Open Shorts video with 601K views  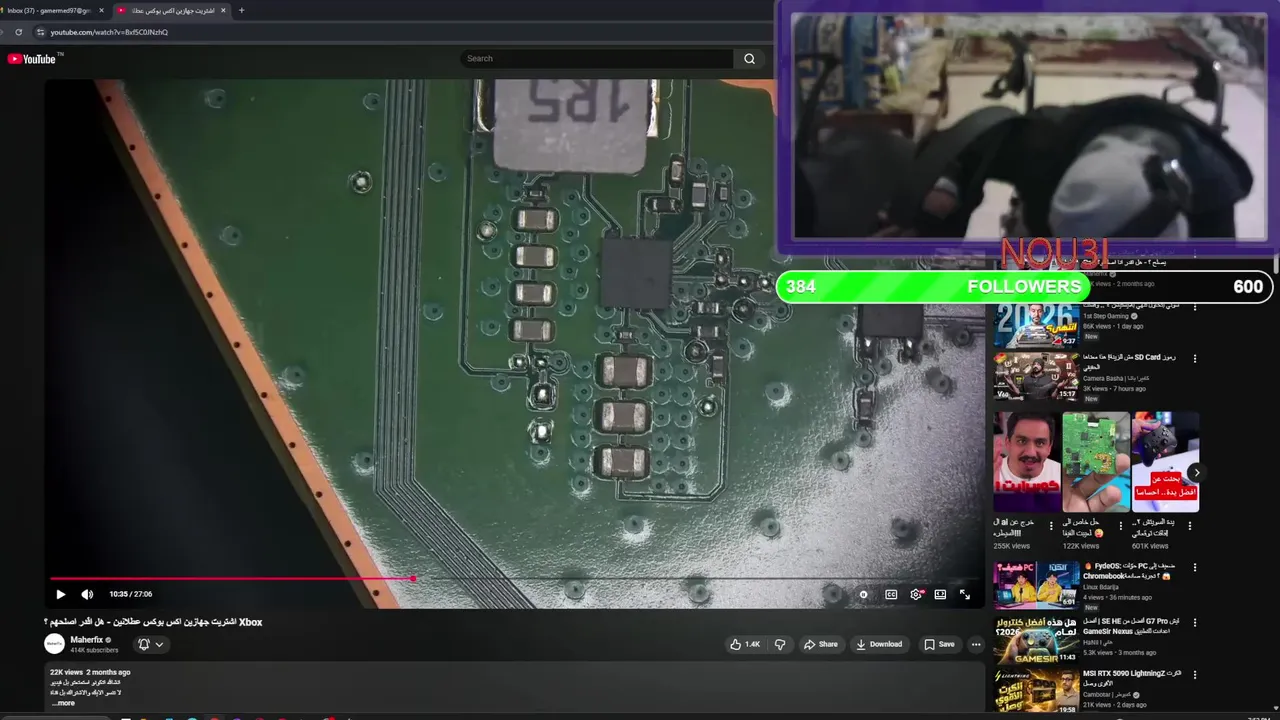(1165, 462)
